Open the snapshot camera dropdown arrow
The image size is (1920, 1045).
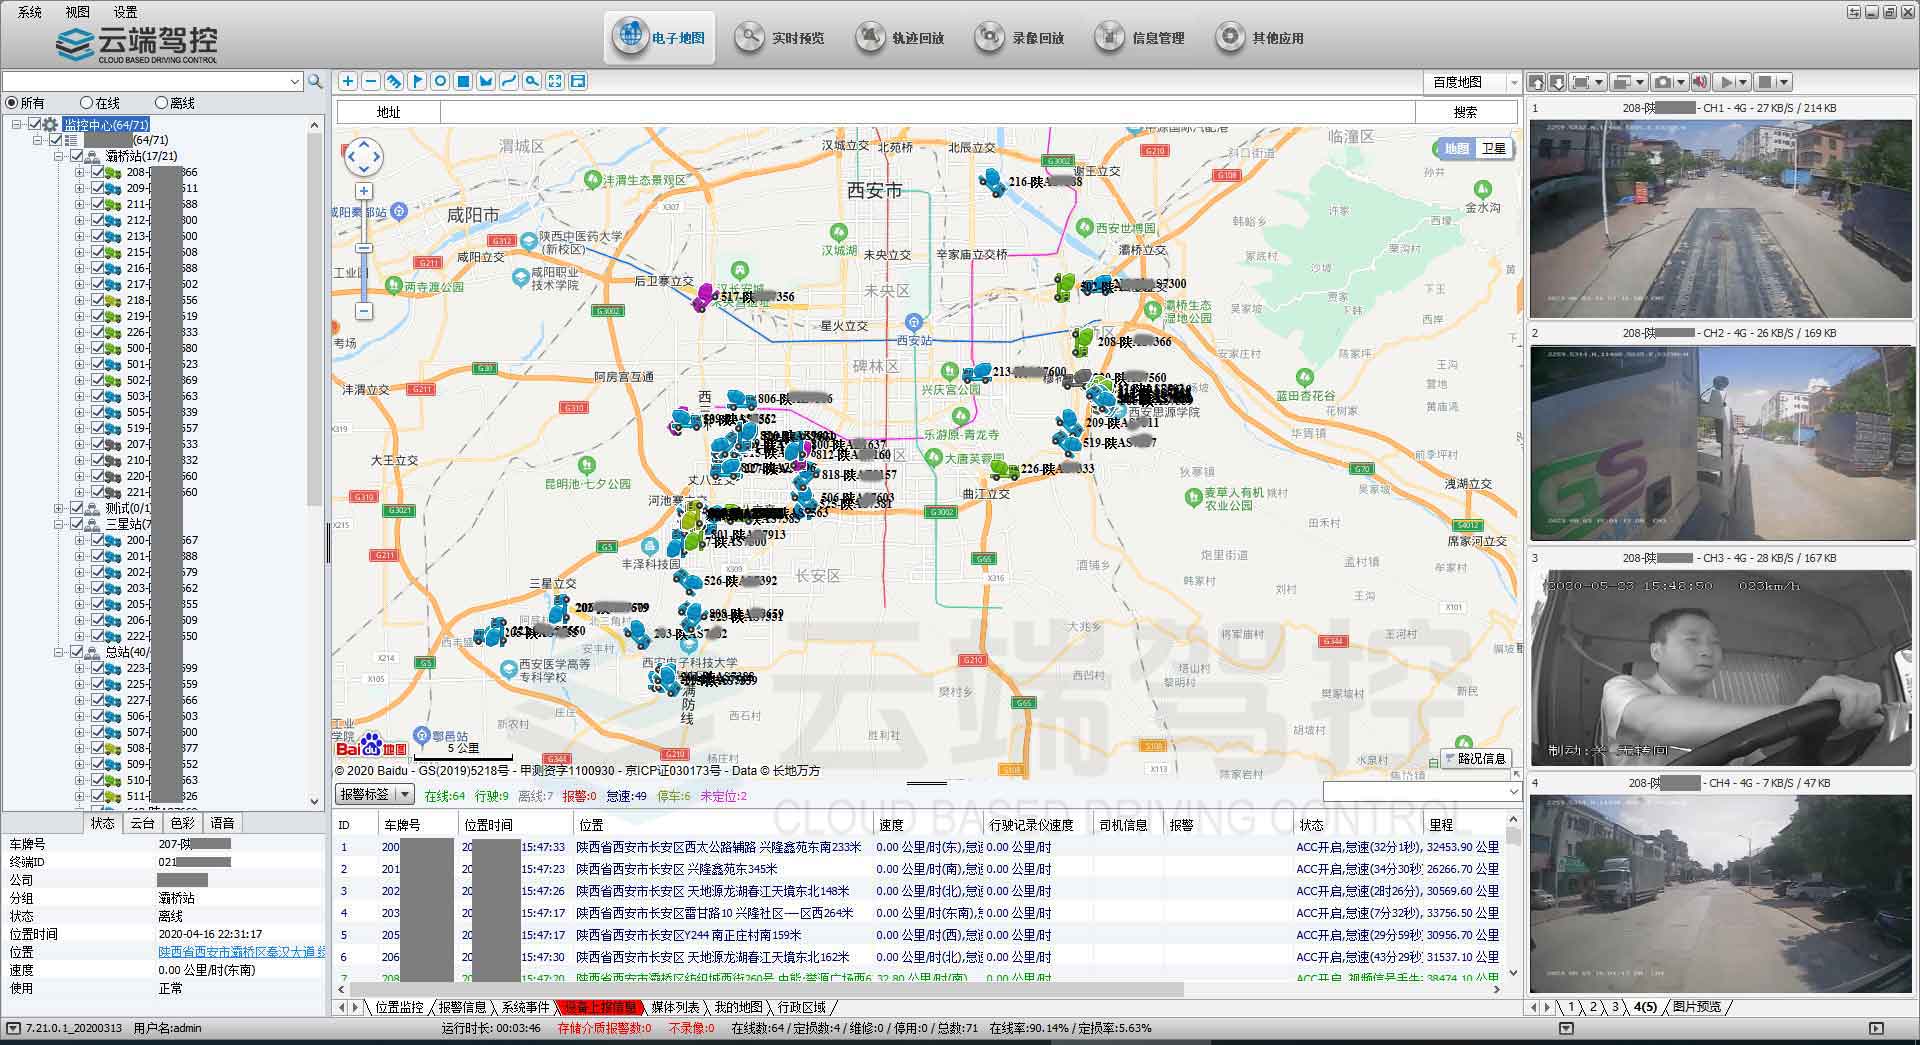coord(1680,82)
